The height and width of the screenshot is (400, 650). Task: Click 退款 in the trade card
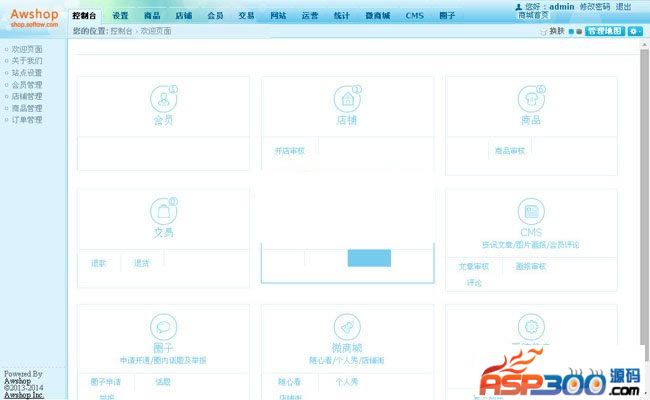click(x=99, y=263)
